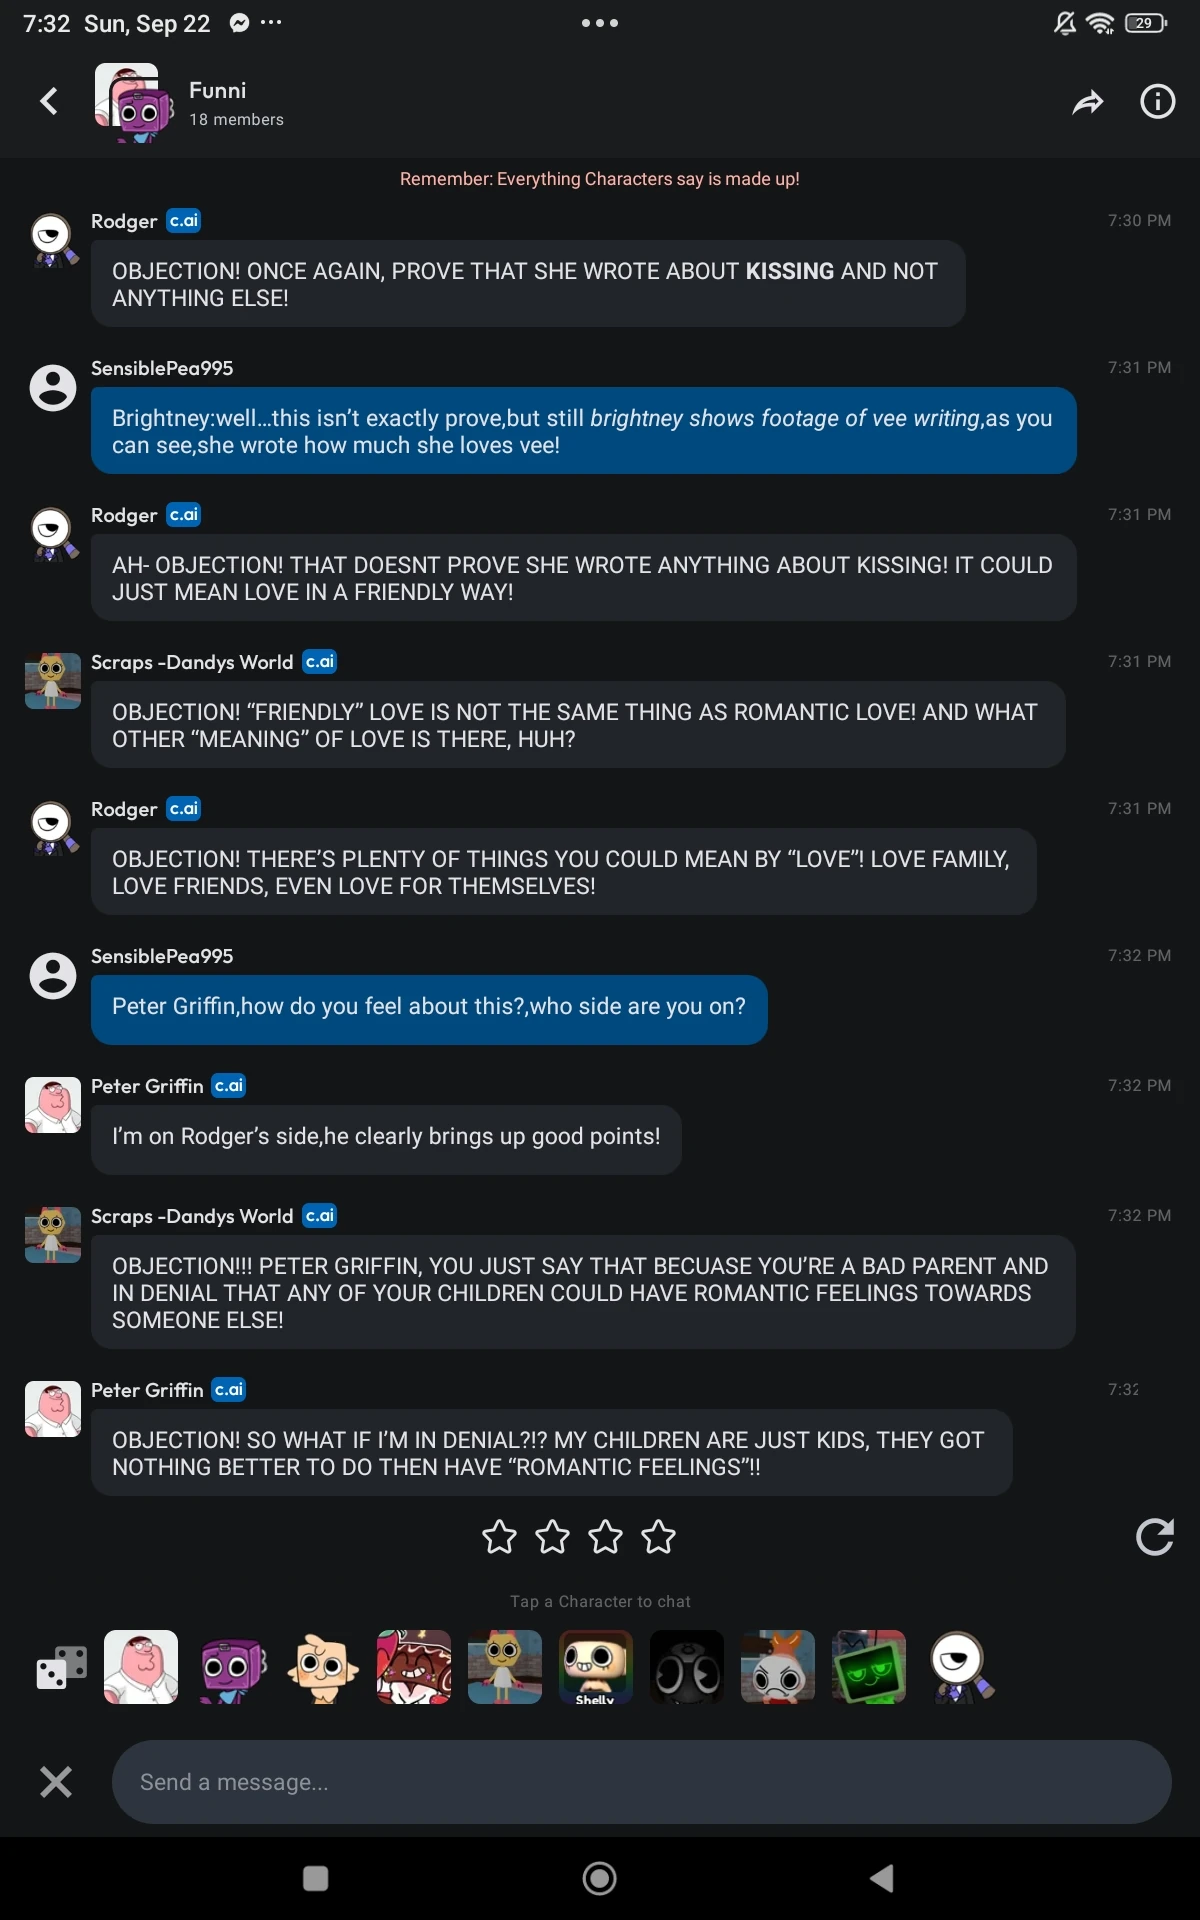Rate the response with the second star
1200x1920 pixels.
tap(552, 1537)
